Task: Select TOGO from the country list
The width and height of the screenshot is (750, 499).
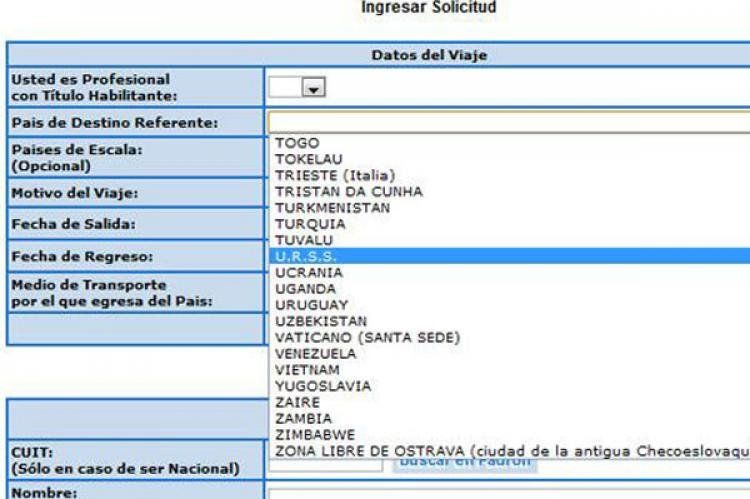Action: click(x=510, y=143)
